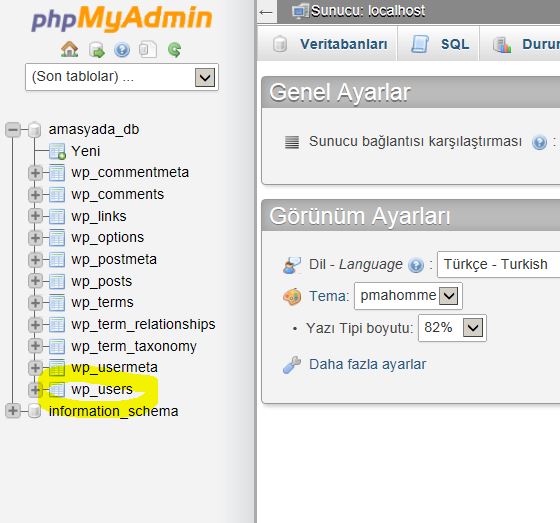This screenshot has height=523, width=560.
Task: Open the wp_links table
Action: pyautogui.click(x=99, y=216)
